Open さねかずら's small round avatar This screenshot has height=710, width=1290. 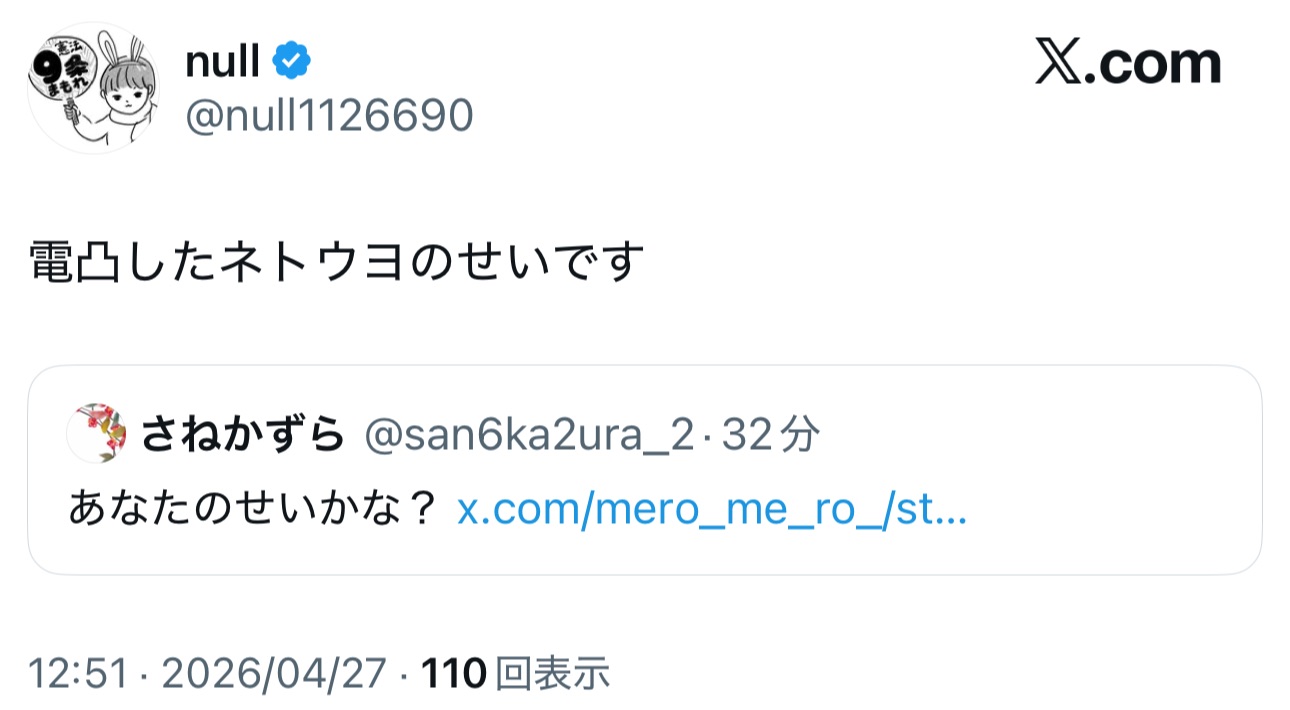(x=95, y=433)
